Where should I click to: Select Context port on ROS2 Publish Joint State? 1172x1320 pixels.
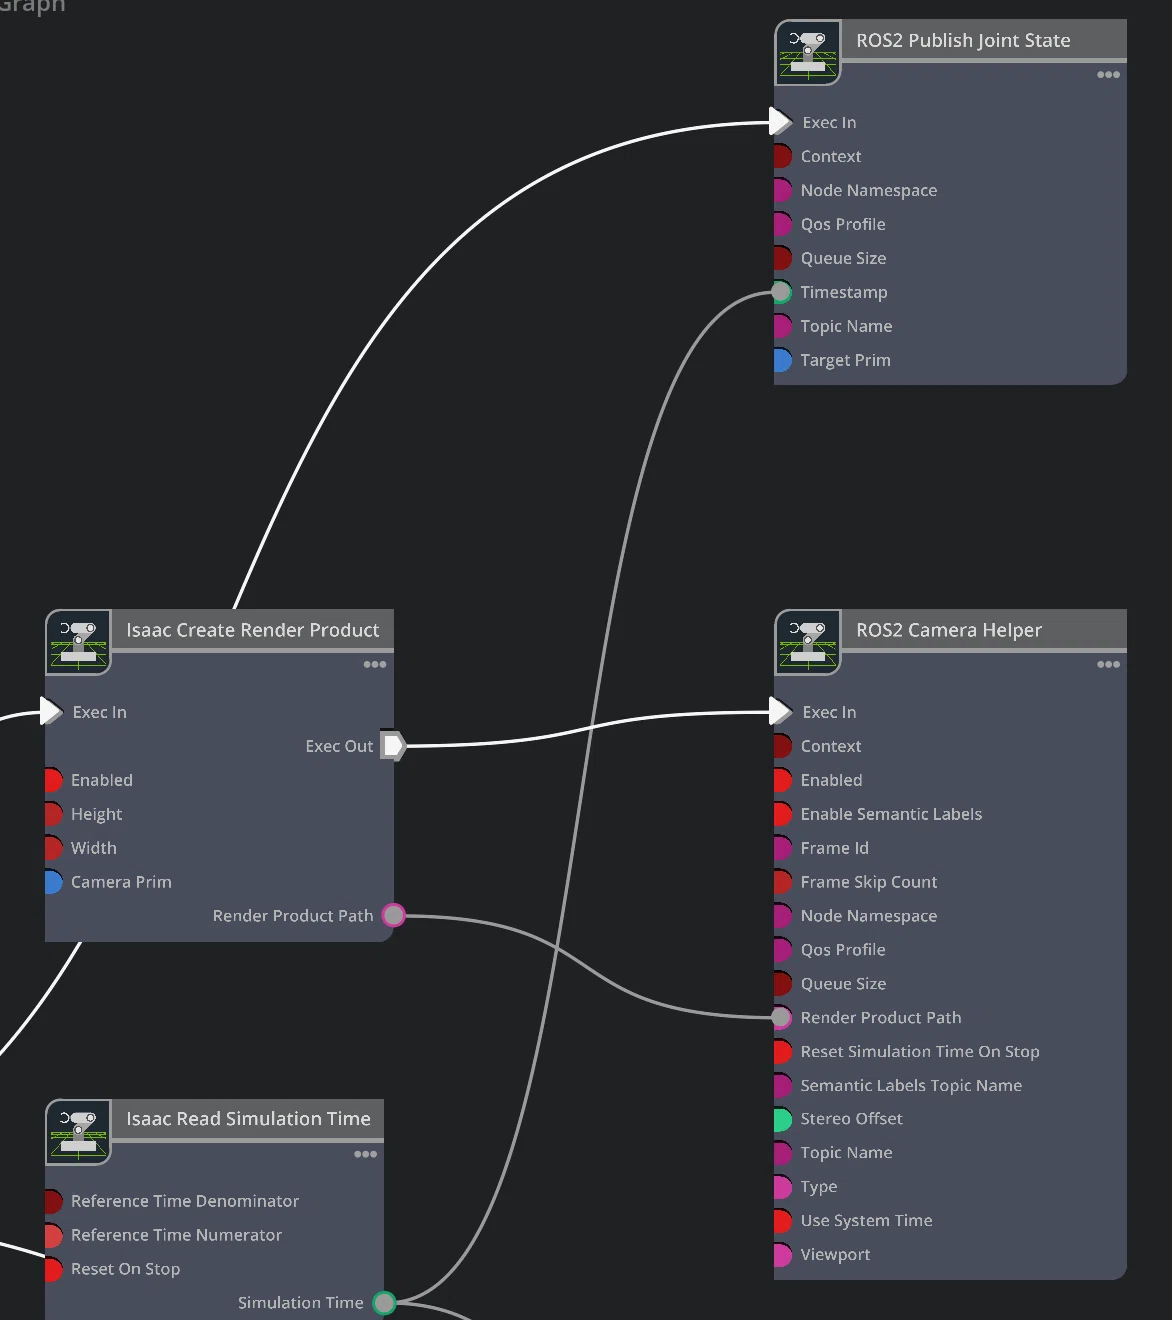click(783, 156)
